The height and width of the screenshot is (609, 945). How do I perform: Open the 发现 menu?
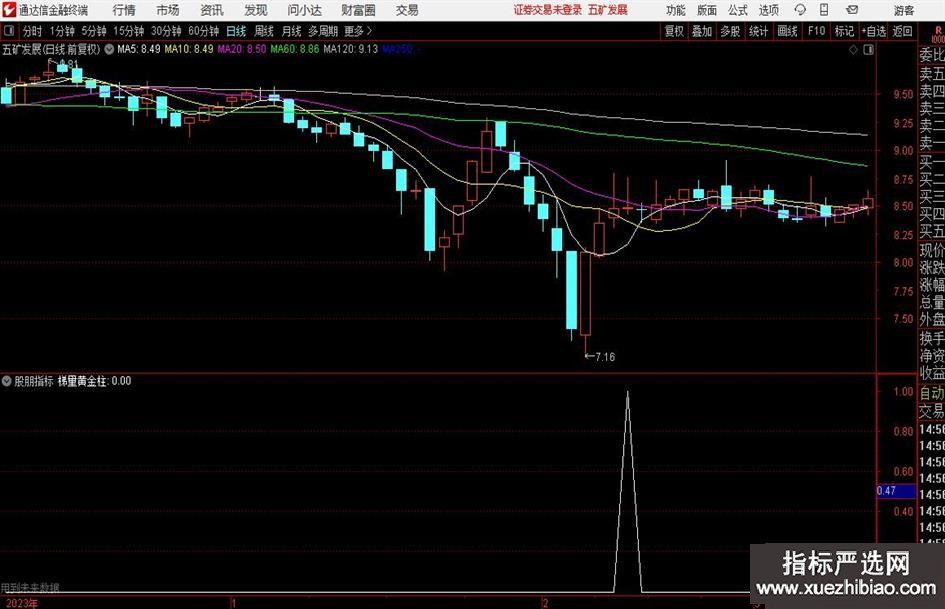tap(256, 10)
